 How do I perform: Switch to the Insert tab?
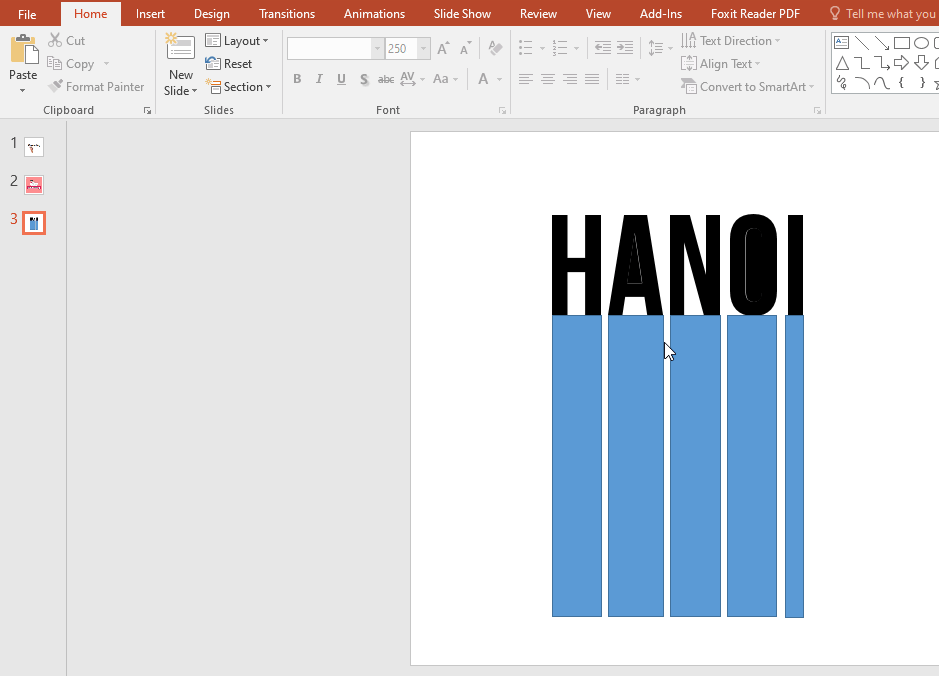coord(150,13)
